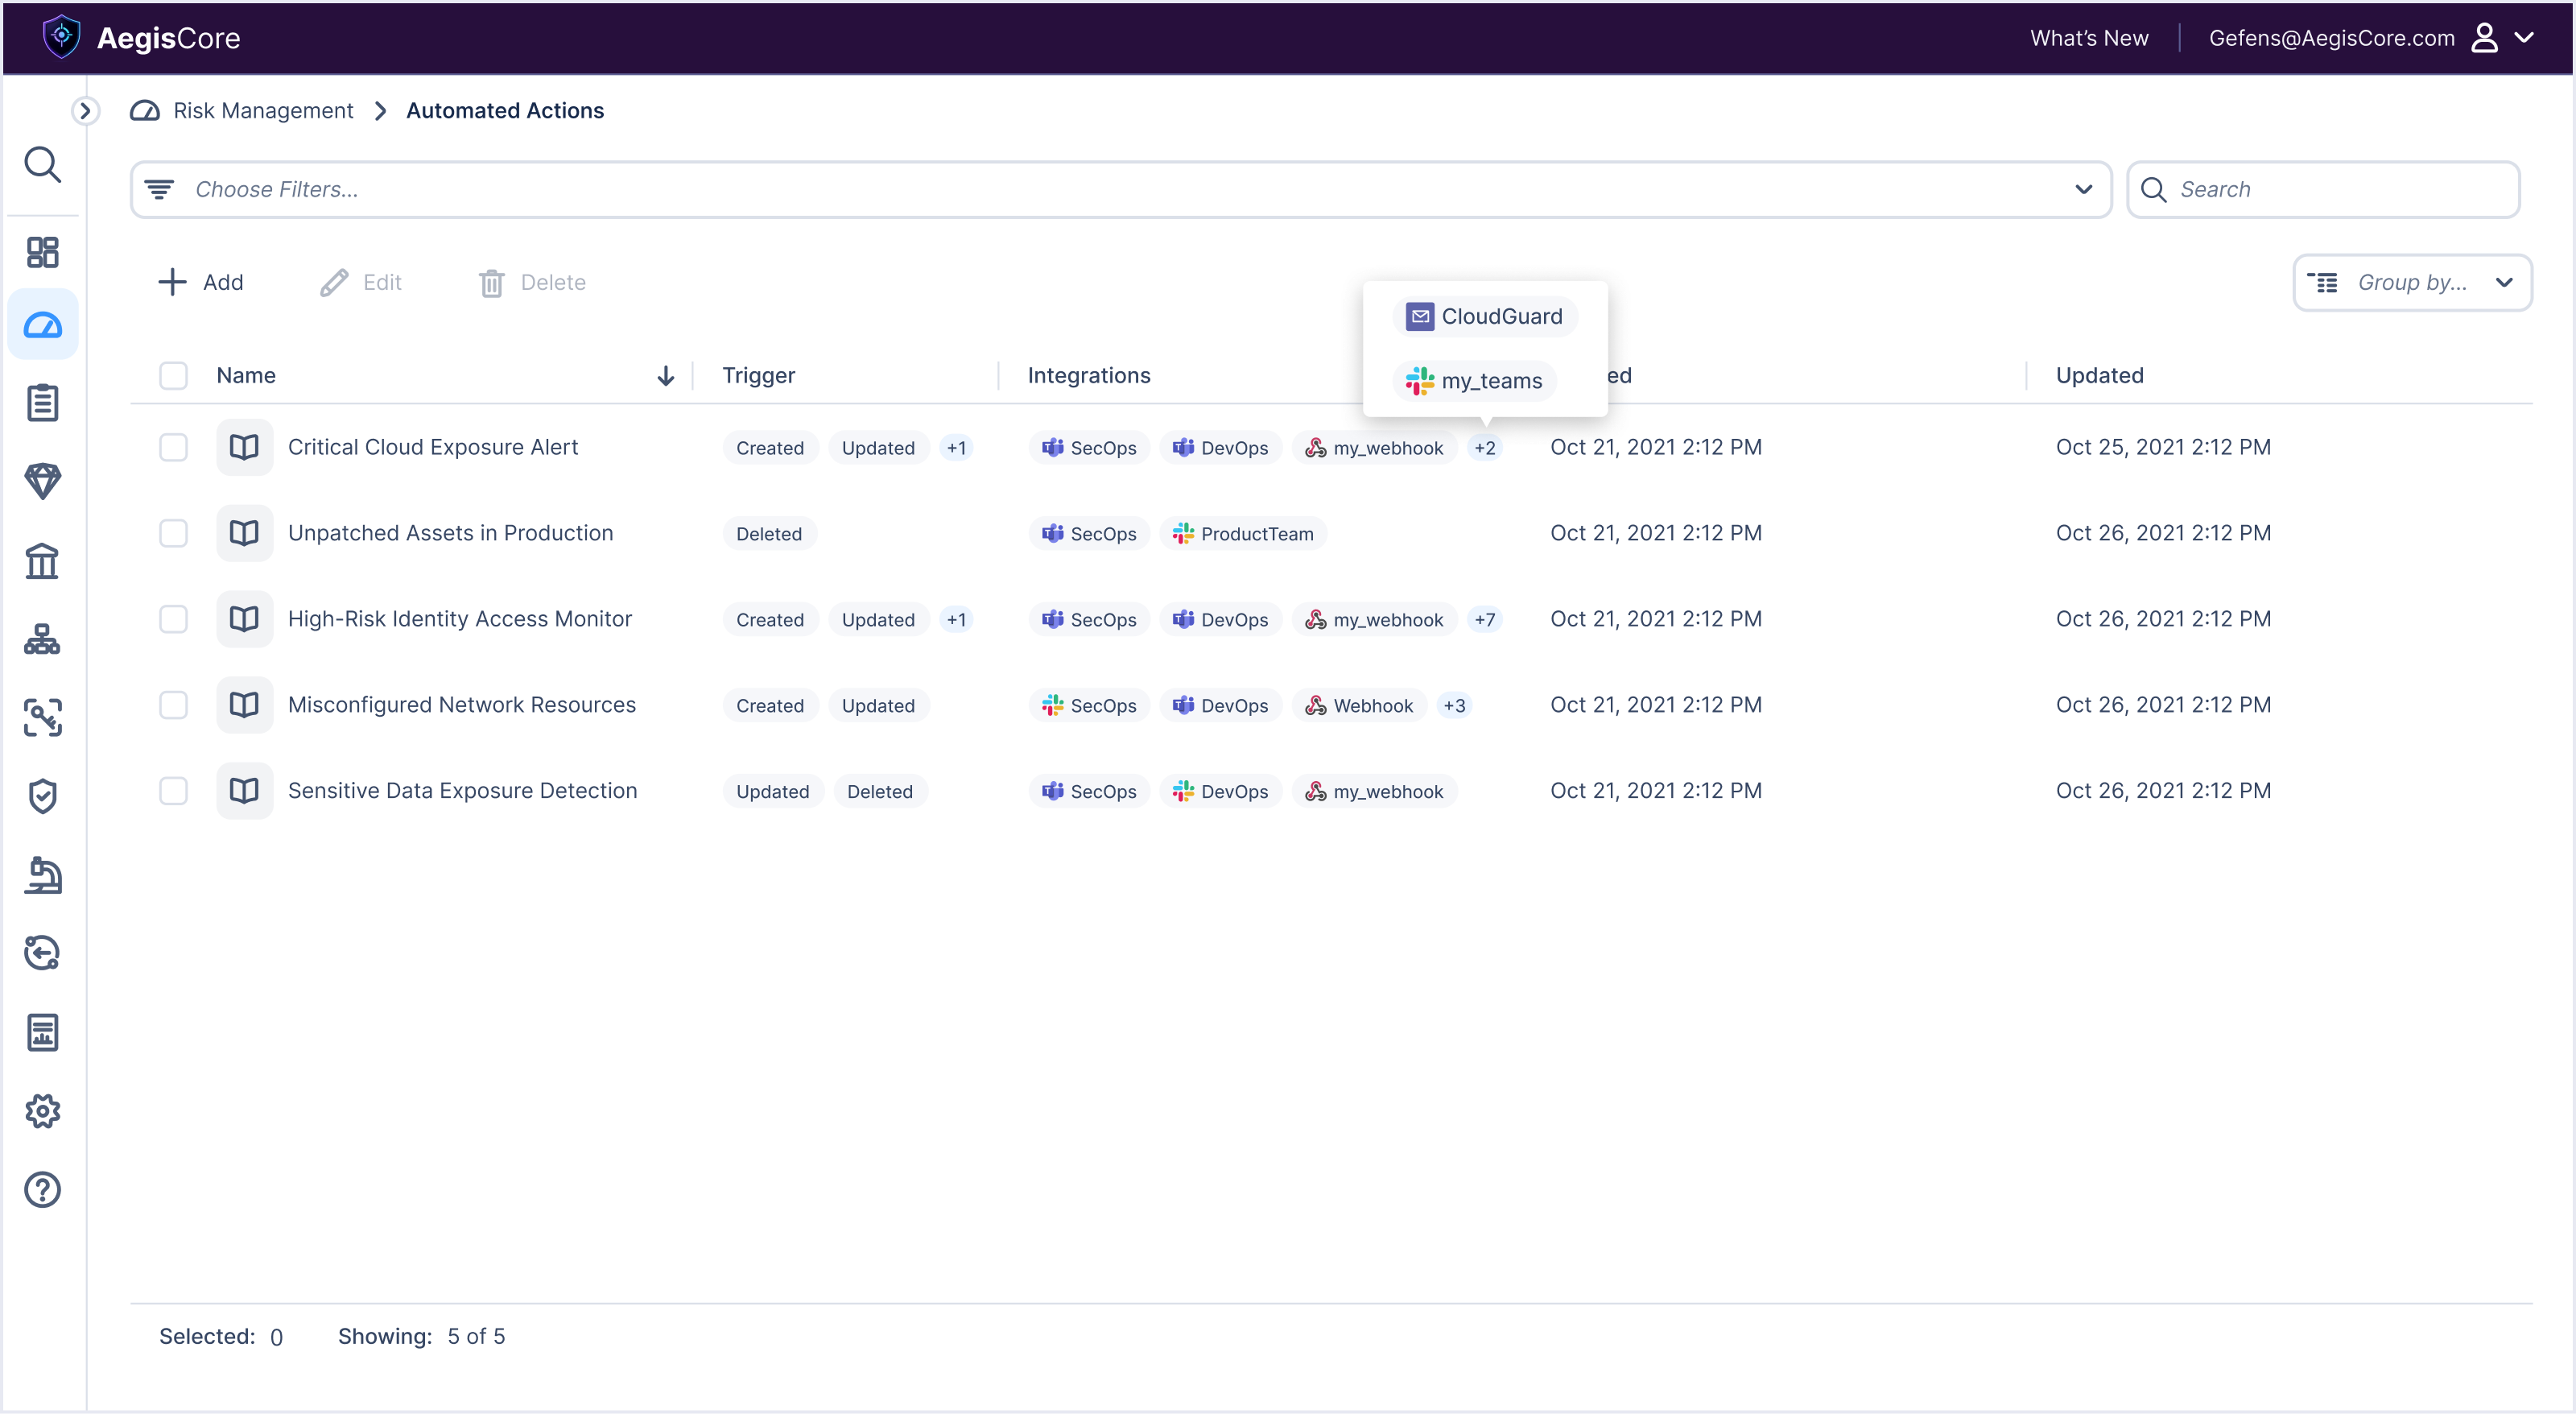Viewport: 2576px width, 1414px height.
Task: Open the dashboard grid icon in sidebar
Action: pos(42,252)
